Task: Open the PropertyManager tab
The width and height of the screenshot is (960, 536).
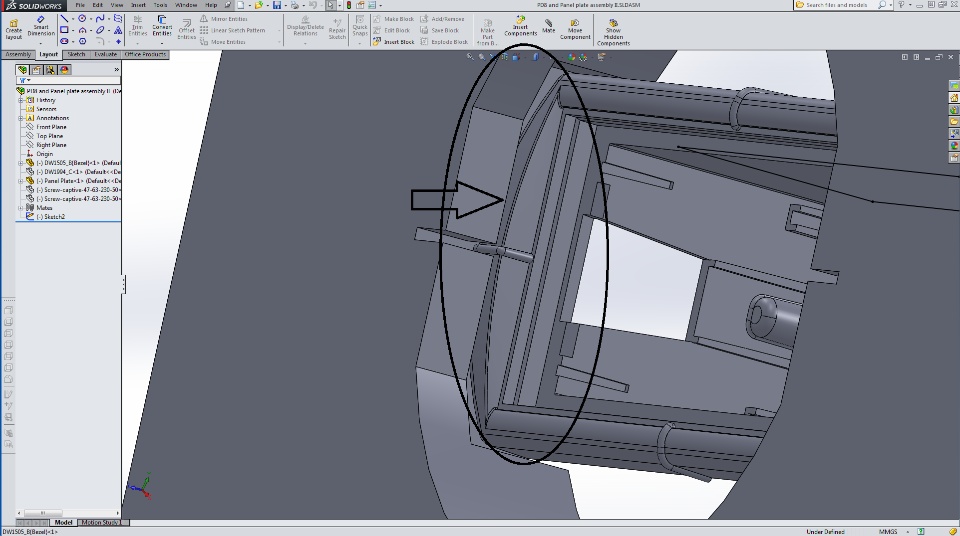Action: (36, 70)
